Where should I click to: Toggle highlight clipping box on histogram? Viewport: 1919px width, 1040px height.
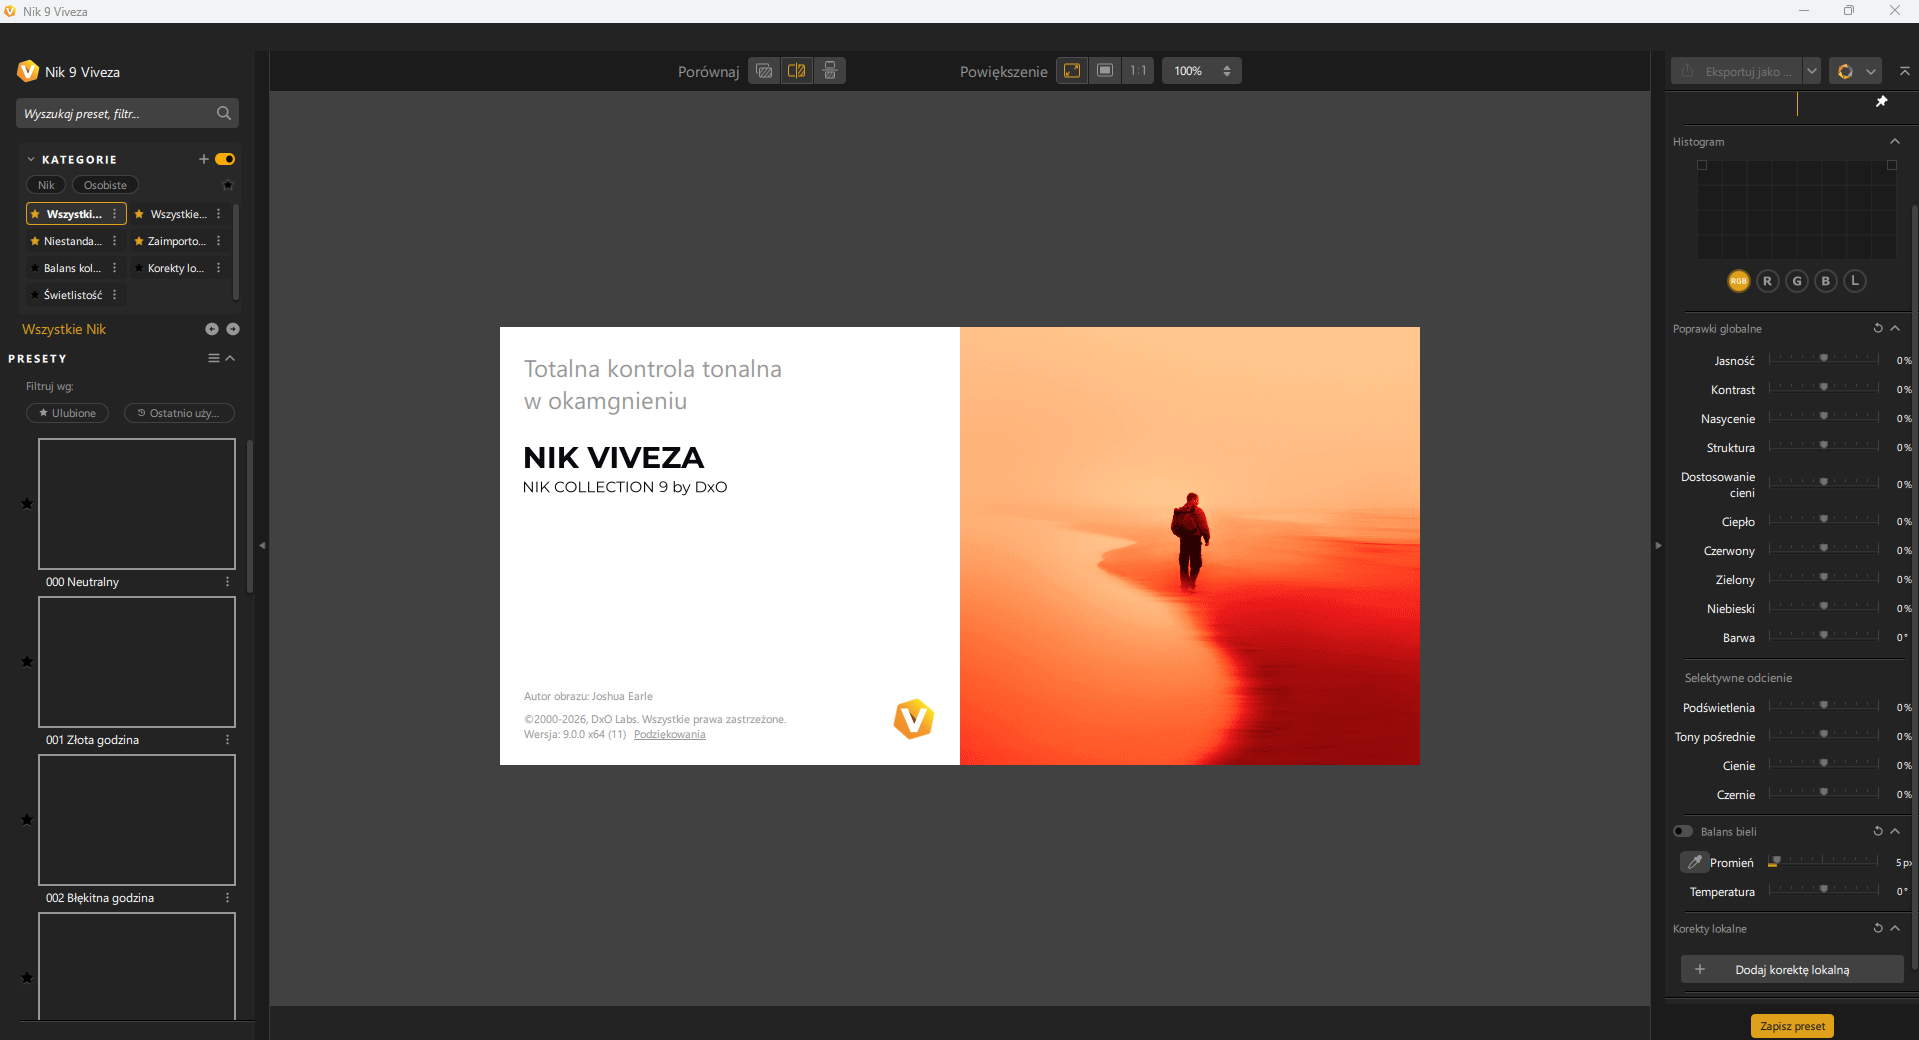(1892, 165)
